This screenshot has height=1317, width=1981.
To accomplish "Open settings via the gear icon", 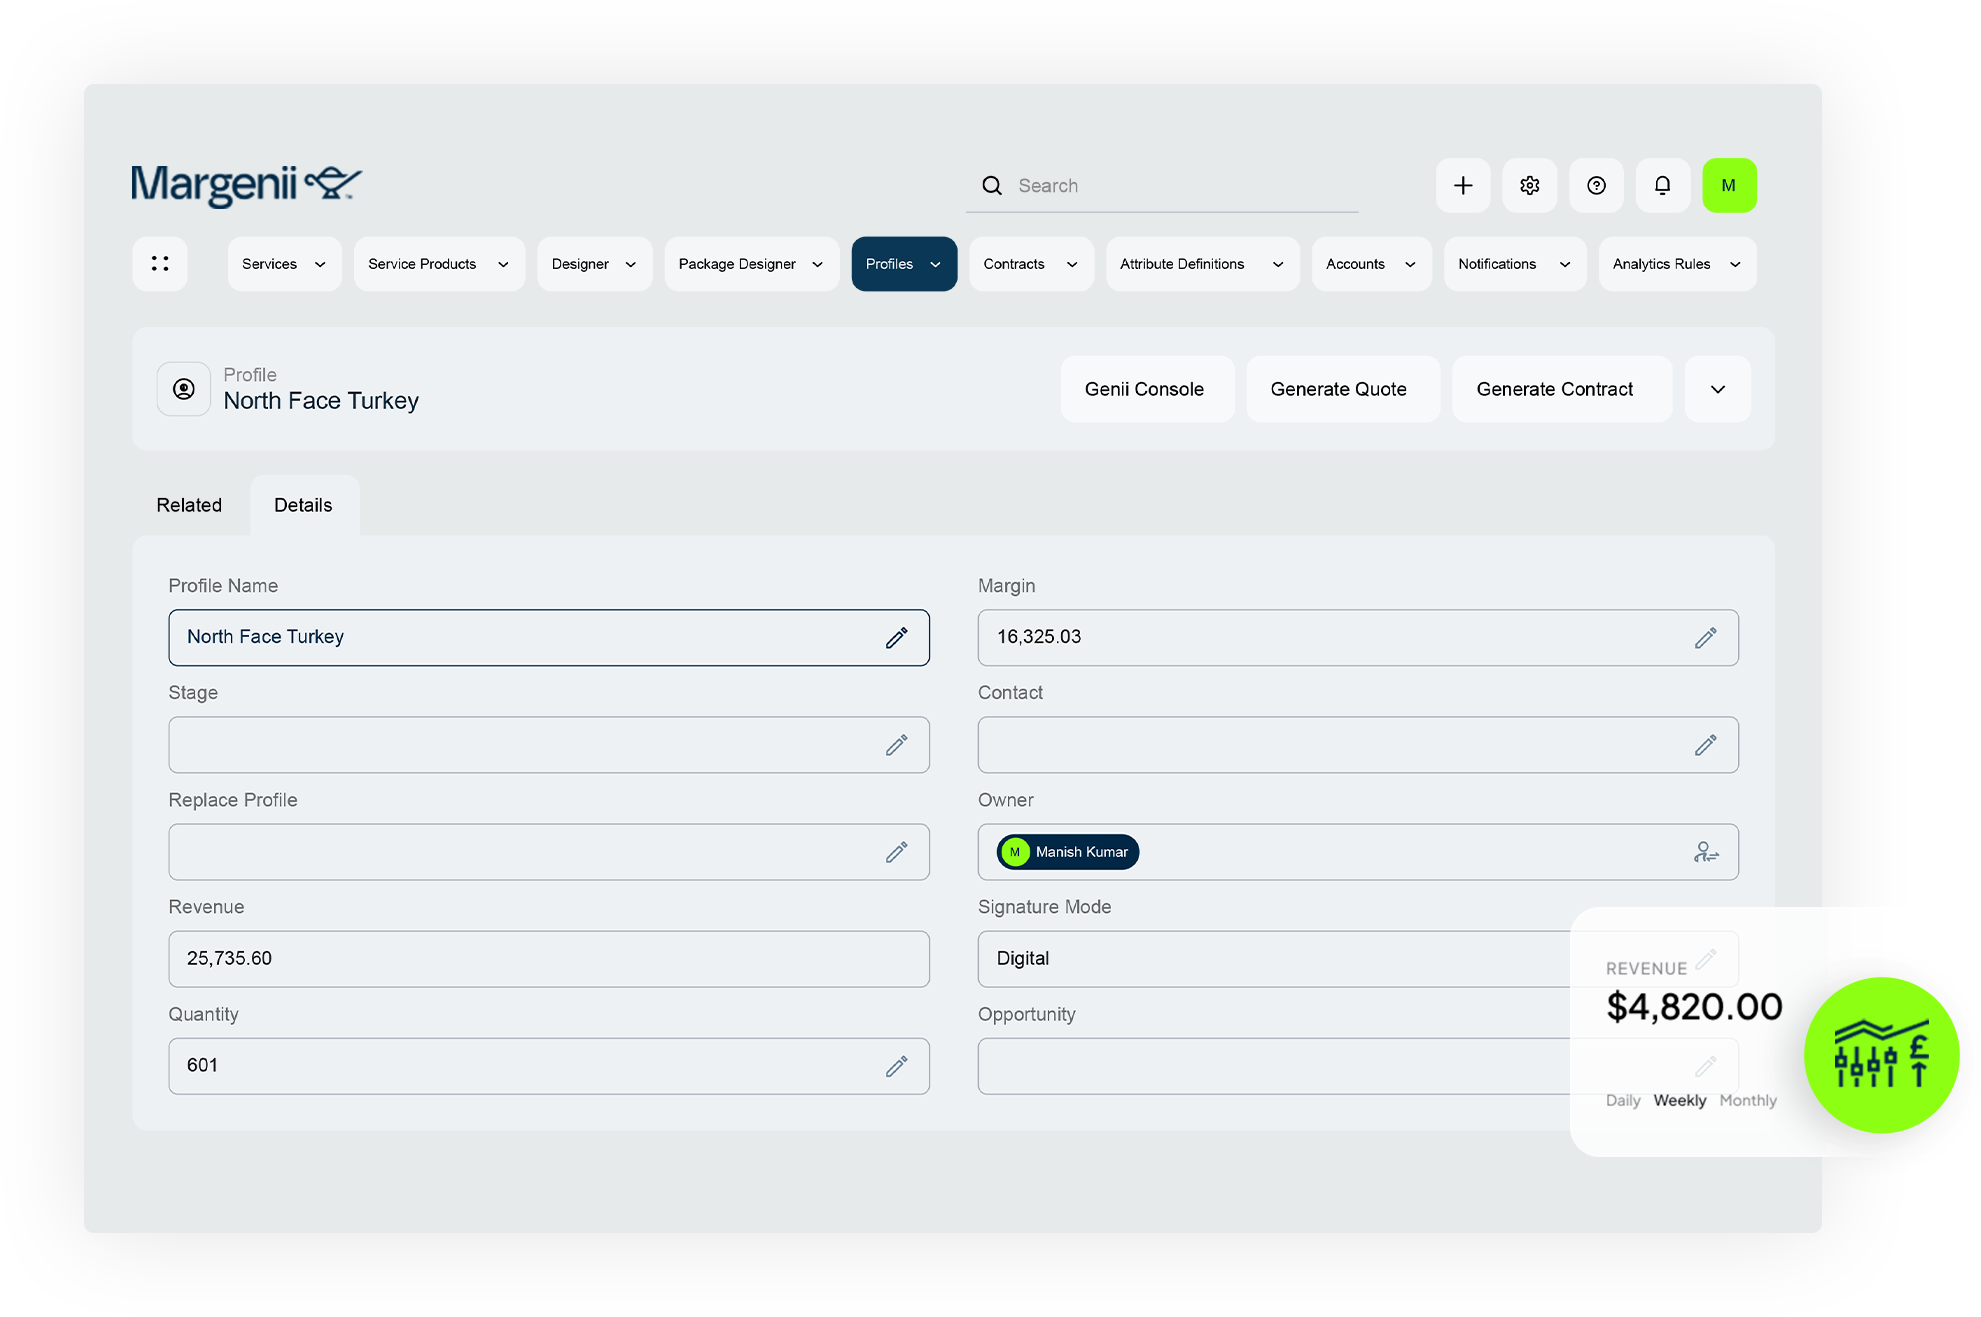I will pos(1529,186).
